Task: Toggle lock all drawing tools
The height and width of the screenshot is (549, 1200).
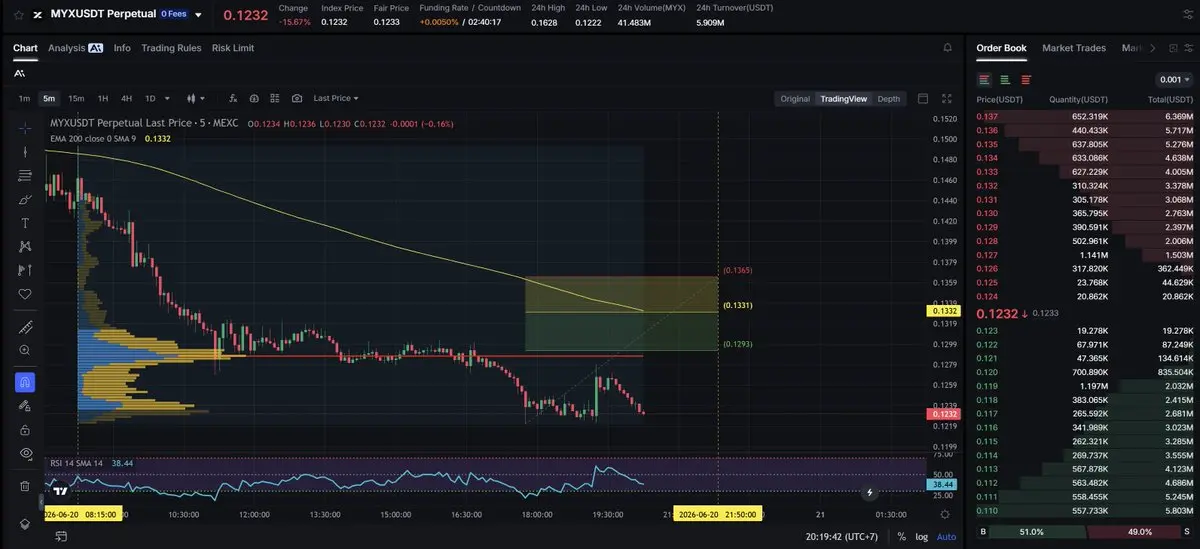Action: pos(25,429)
